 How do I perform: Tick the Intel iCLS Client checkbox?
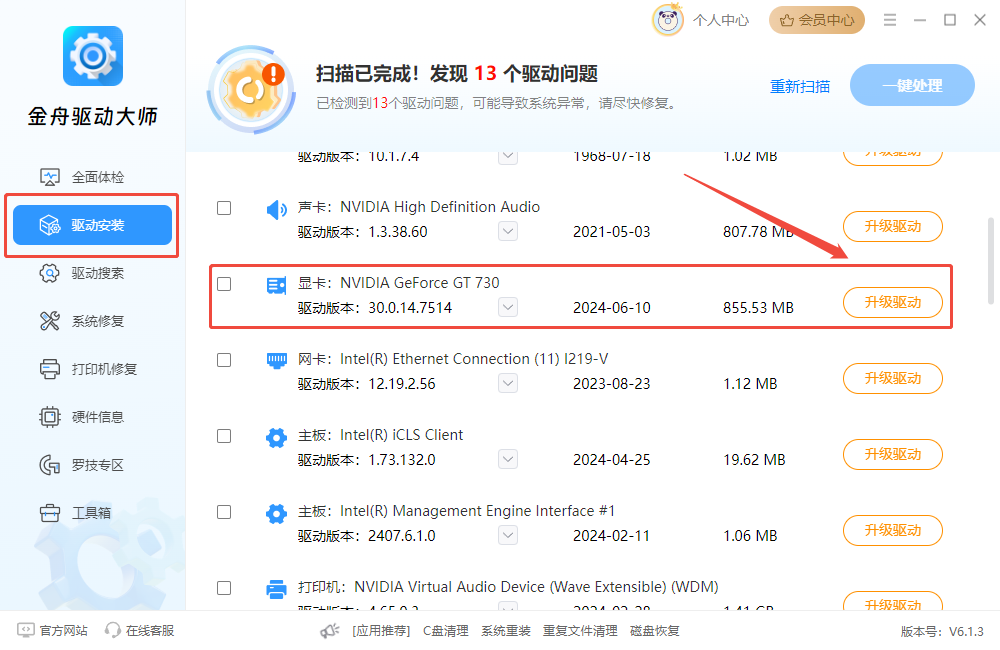tap(224, 436)
